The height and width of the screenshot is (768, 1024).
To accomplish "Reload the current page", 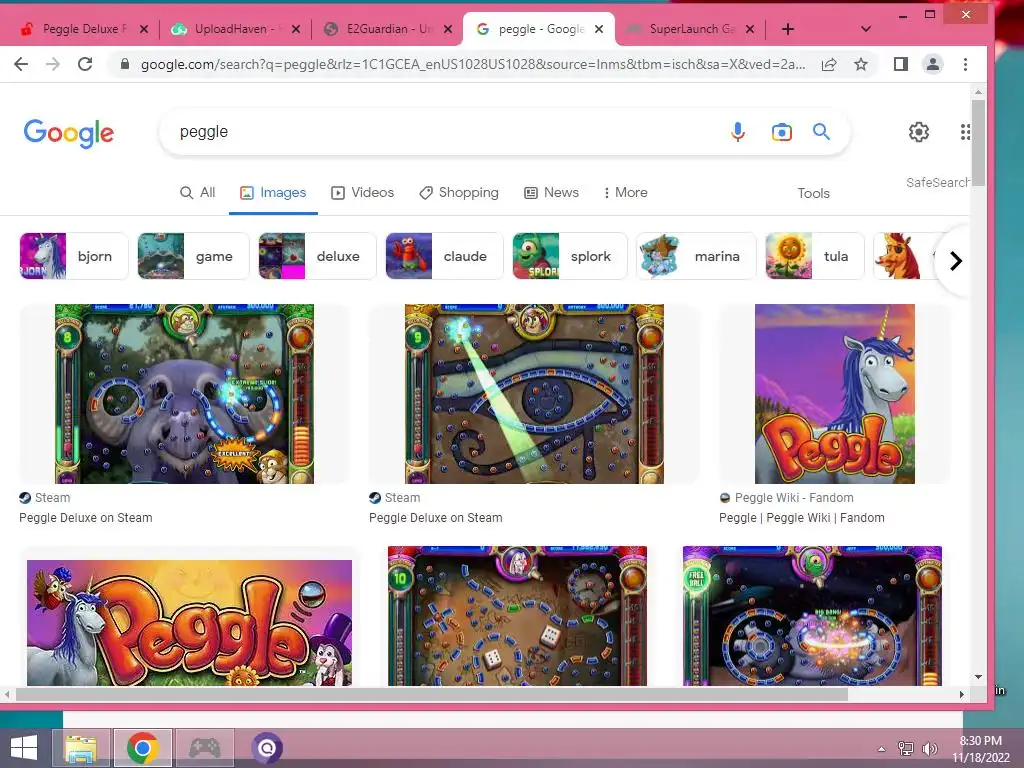I will click(x=85, y=64).
